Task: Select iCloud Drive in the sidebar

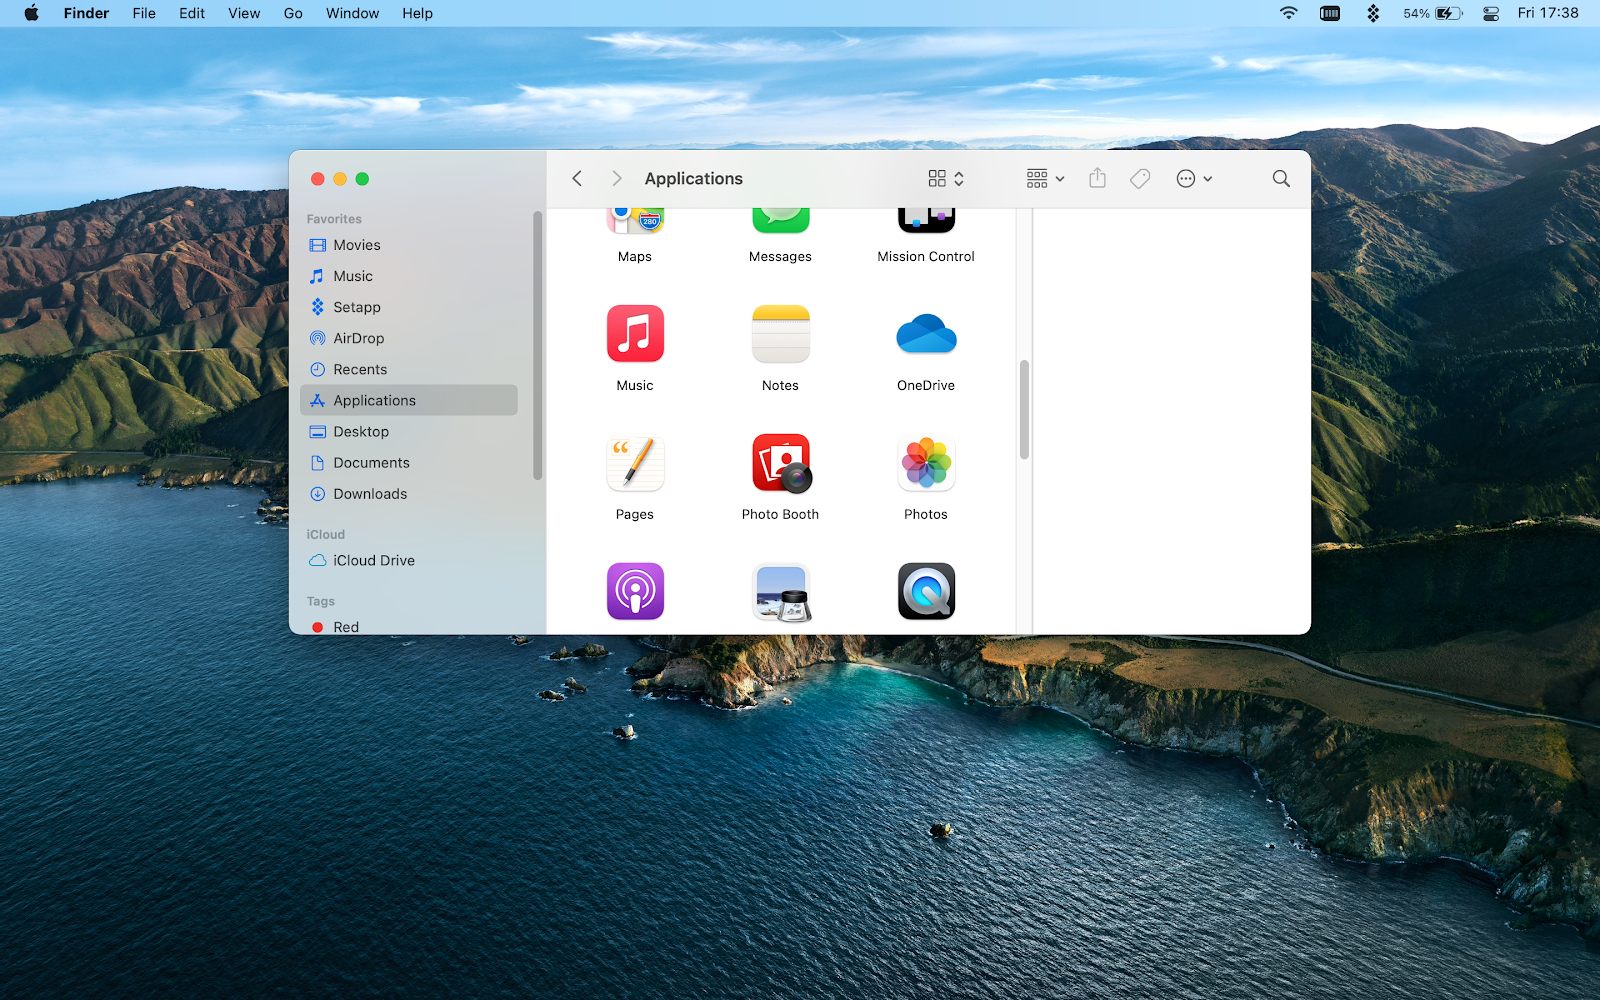Action: [409, 560]
